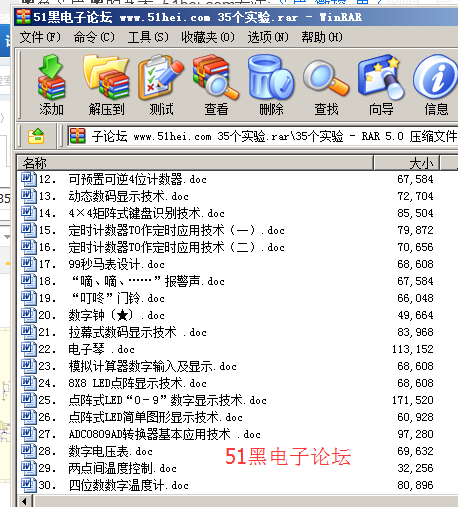Screen dimensions: 458x507
Task: Click size value 97,280
Action: click(x=415, y=434)
